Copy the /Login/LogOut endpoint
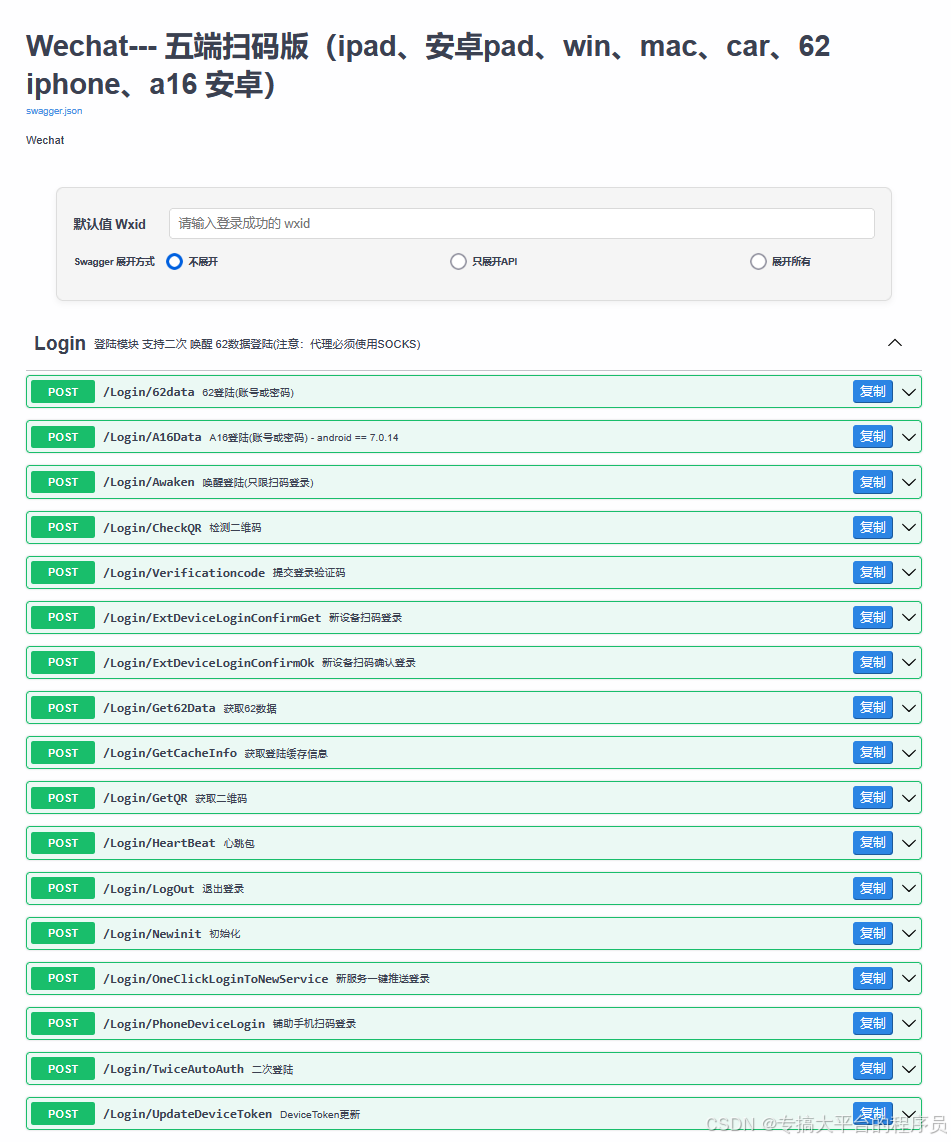Image resolution: width=951 pixels, height=1142 pixels. click(872, 889)
